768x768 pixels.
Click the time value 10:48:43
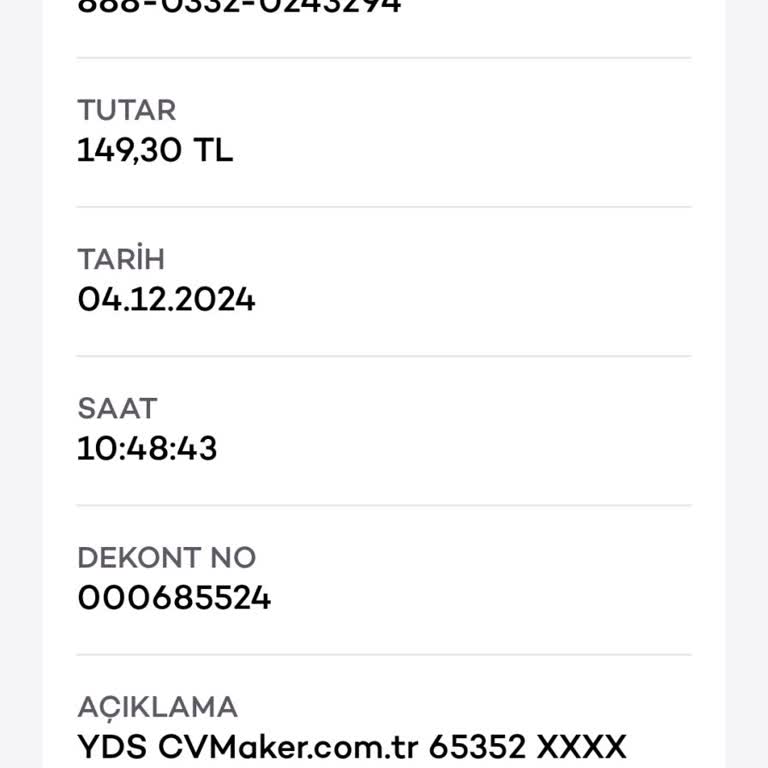[x=147, y=448]
